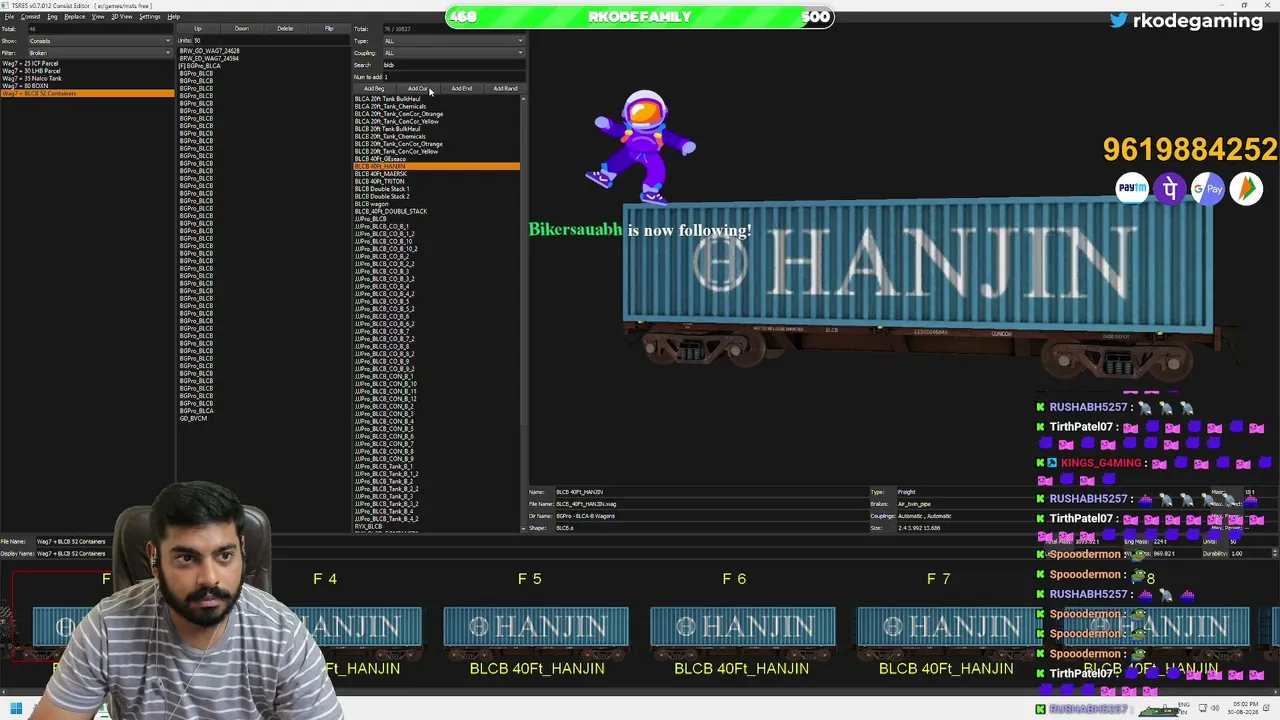Click the wagon list vertical scrollbar
The image size is (1280, 720).
click(523, 312)
